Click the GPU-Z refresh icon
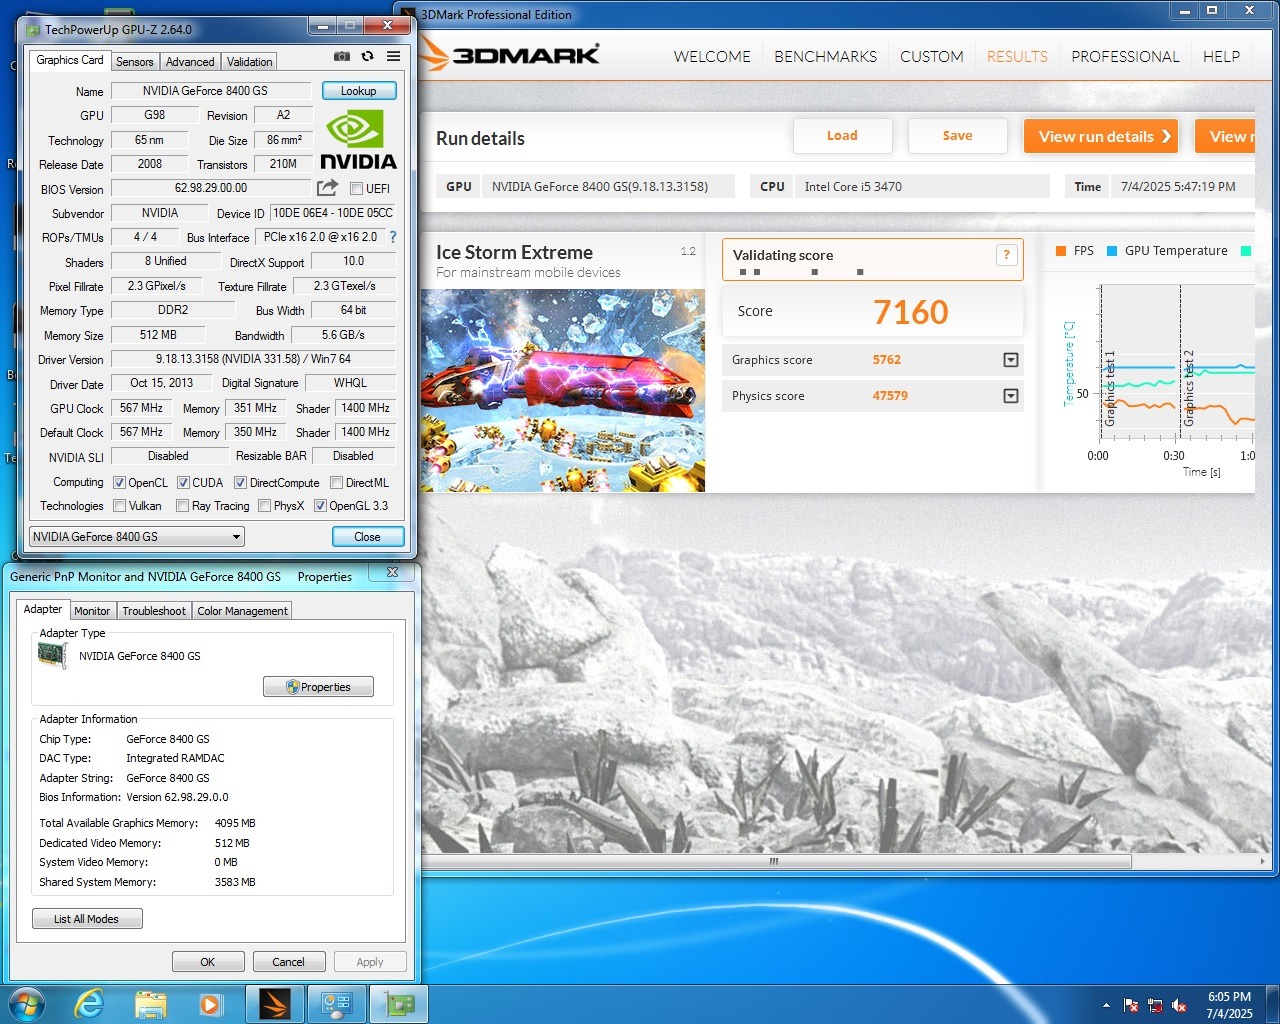The image size is (1280, 1024). tap(367, 57)
